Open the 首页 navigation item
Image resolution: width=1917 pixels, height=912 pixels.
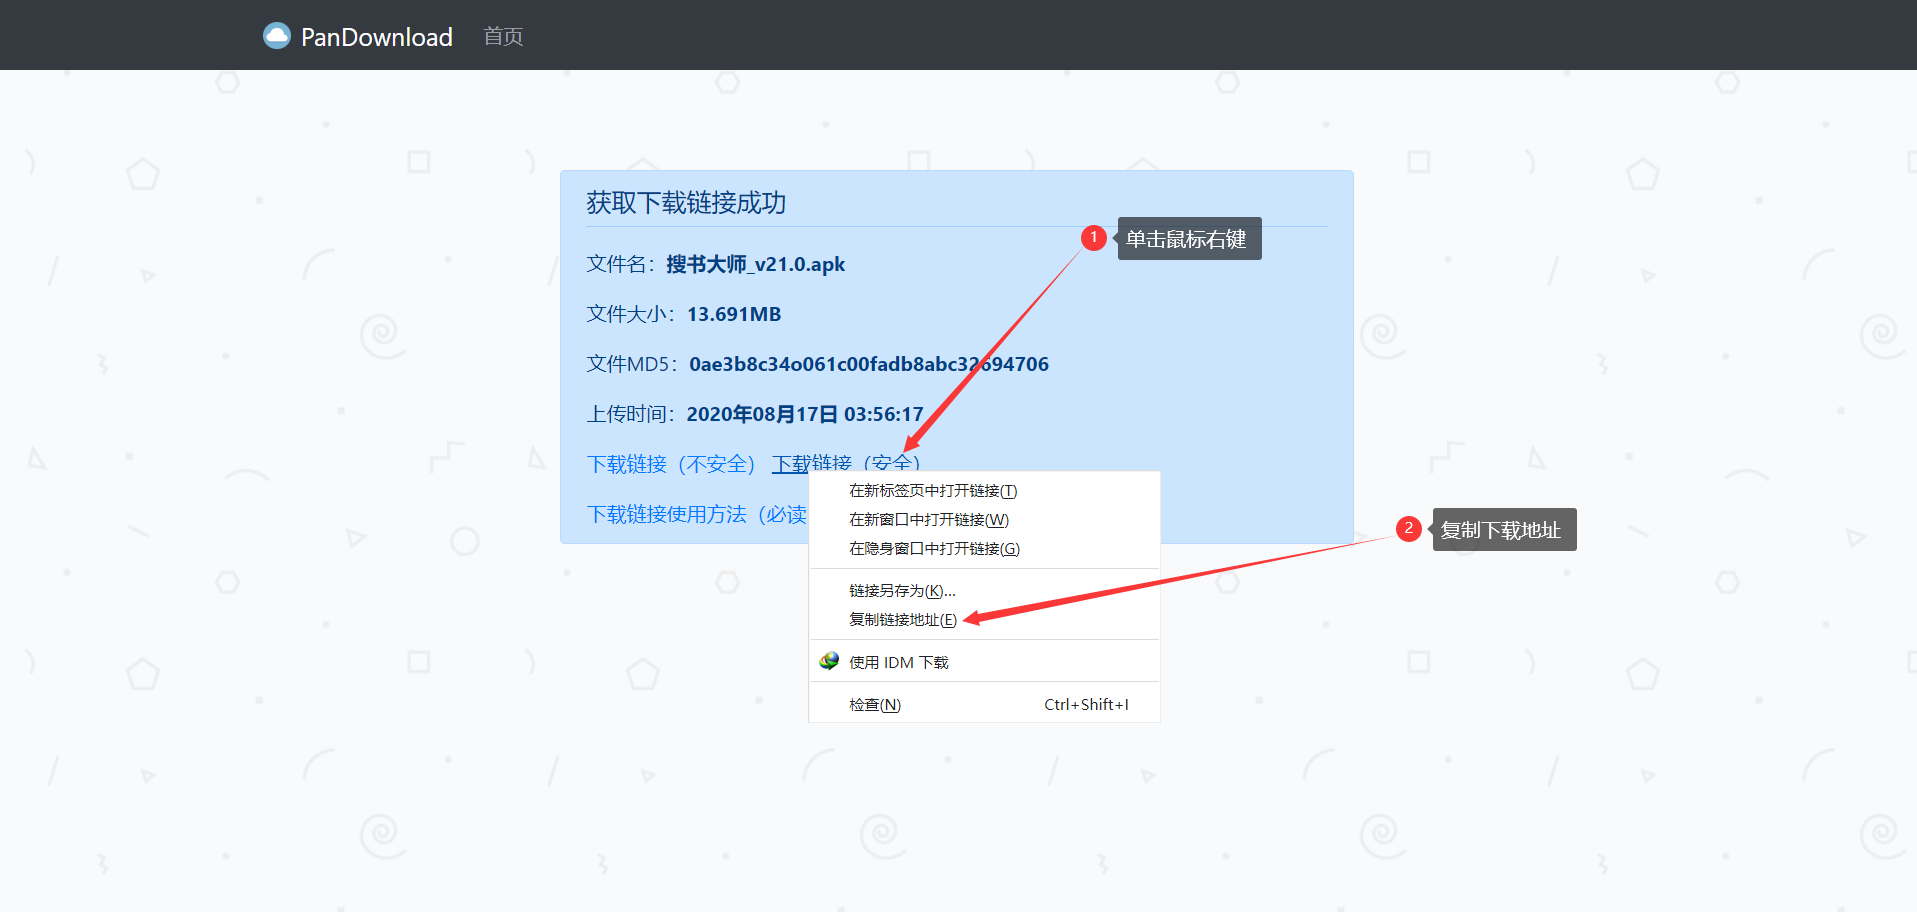[502, 36]
